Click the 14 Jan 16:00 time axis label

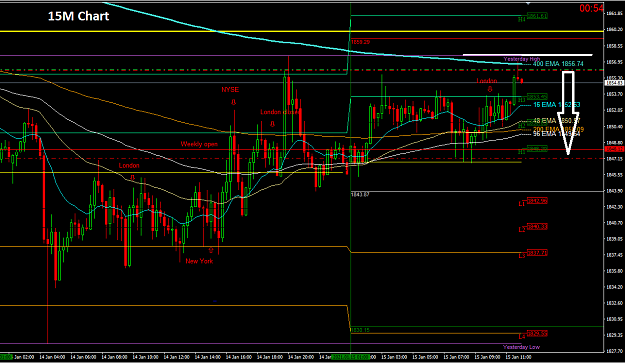coord(238,357)
